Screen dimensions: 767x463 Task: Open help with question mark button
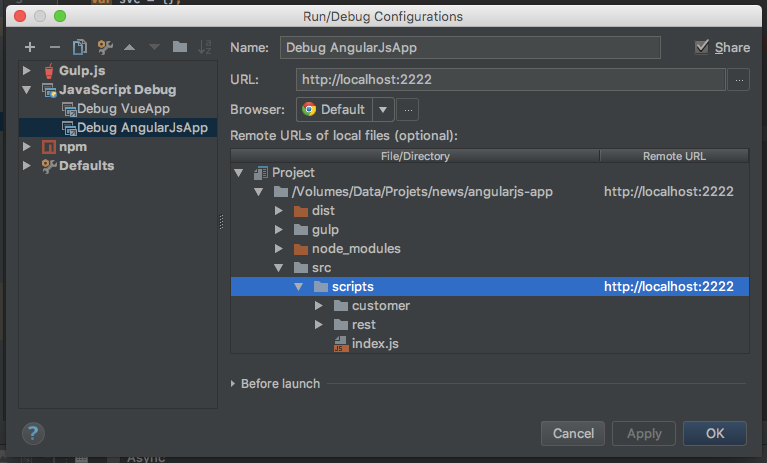[33, 433]
